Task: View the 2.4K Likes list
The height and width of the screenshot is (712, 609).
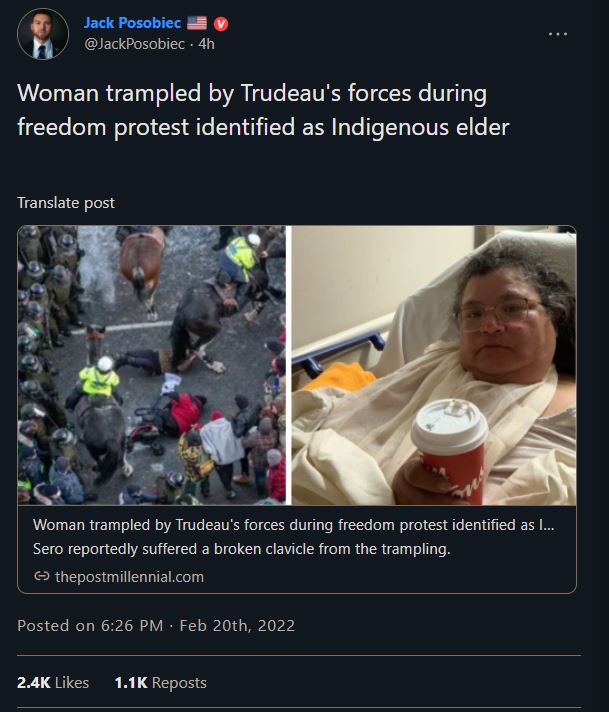Action: (x=53, y=682)
